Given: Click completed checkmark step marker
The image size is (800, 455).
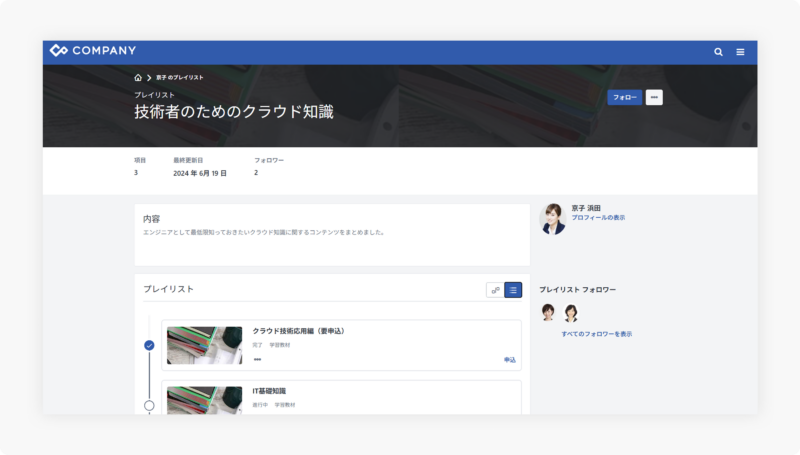Looking at the screenshot, I should click(149, 345).
